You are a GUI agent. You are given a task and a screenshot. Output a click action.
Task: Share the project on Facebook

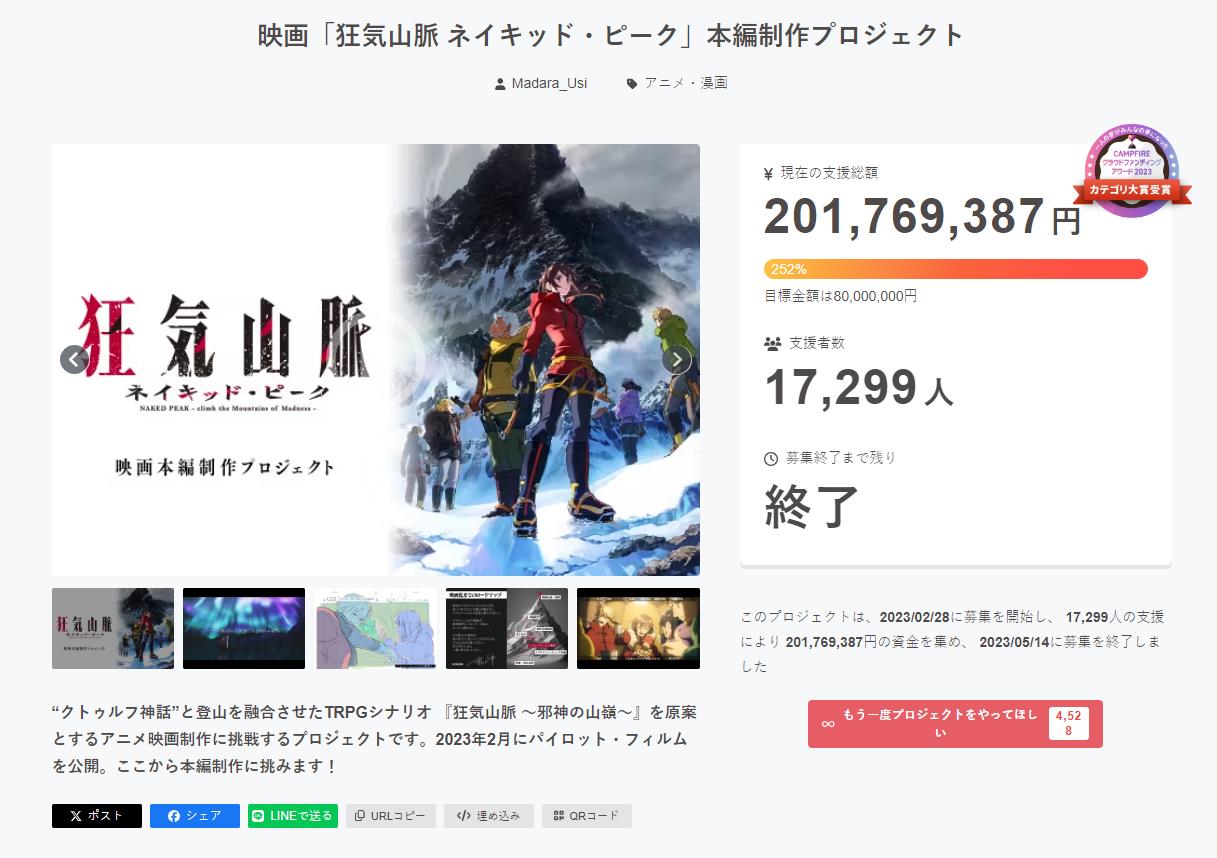195,816
